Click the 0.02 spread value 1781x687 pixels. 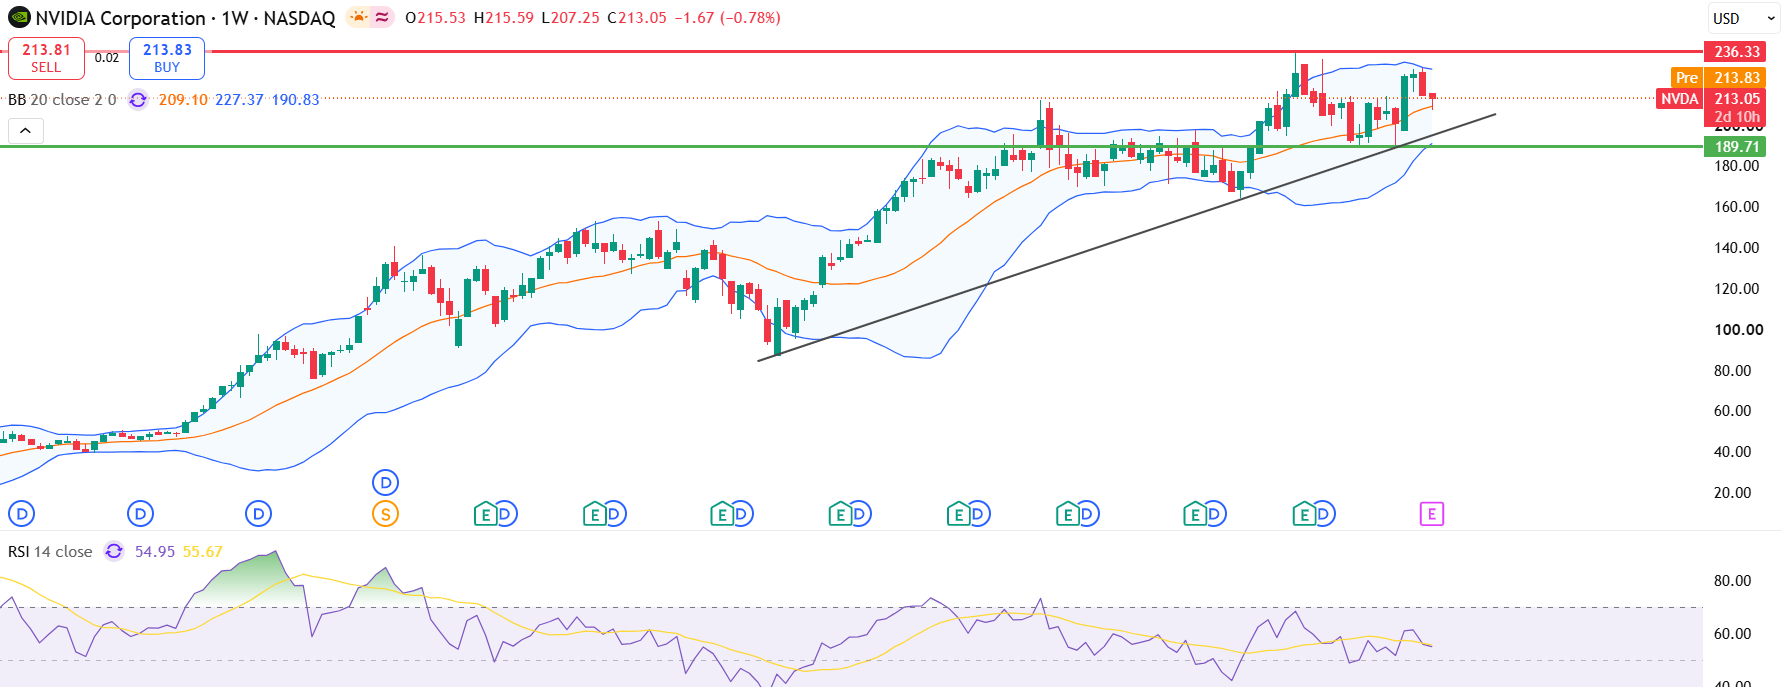click(107, 58)
